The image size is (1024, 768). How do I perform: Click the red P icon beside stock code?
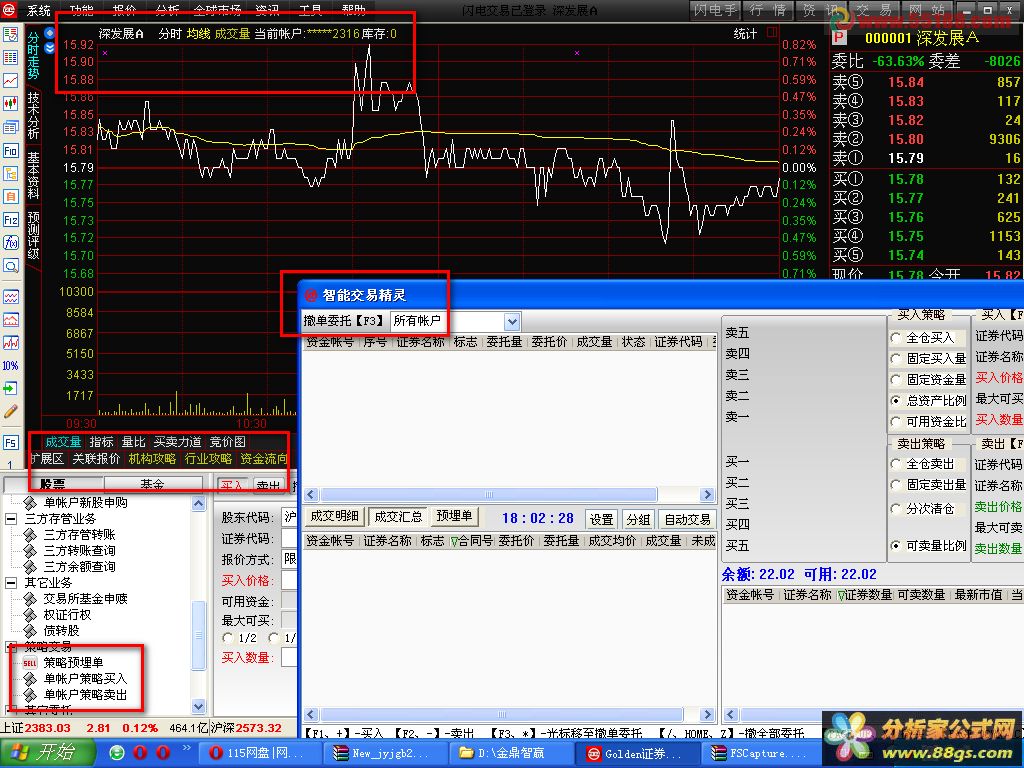coord(839,38)
